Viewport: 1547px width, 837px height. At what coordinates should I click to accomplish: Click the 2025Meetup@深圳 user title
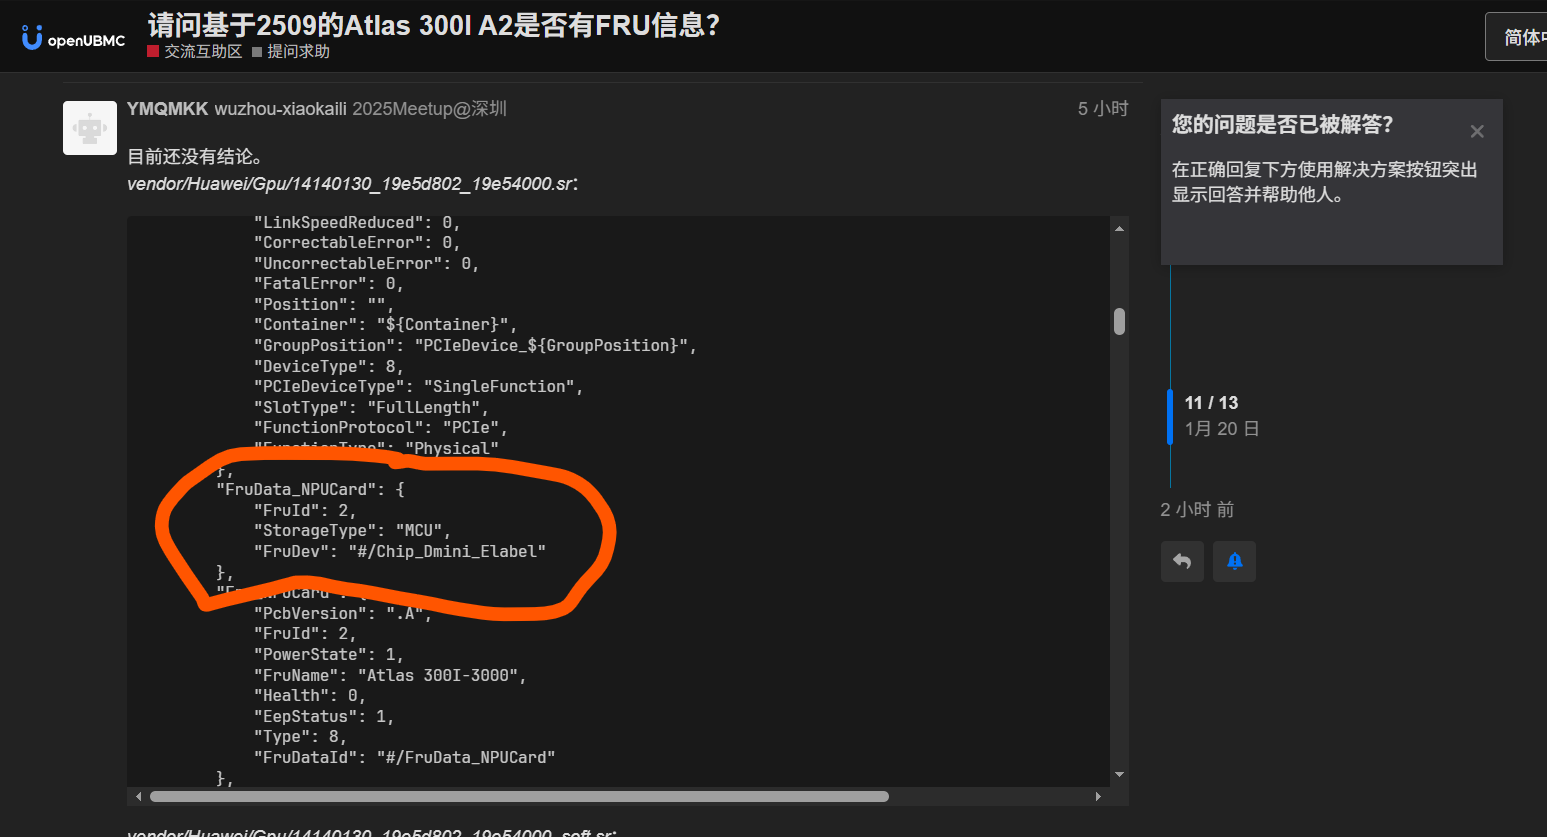click(429, 109)
